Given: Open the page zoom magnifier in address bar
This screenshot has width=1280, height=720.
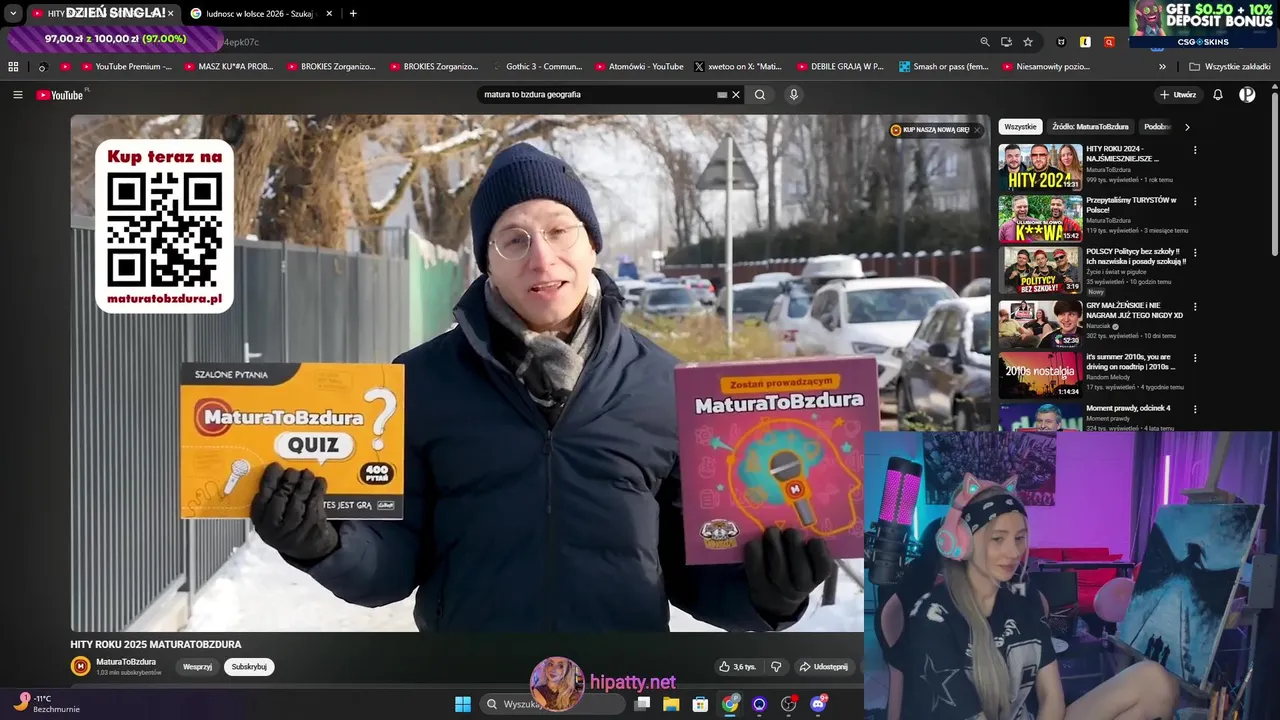Looking at the screenshot, I should tap(985, 42).
